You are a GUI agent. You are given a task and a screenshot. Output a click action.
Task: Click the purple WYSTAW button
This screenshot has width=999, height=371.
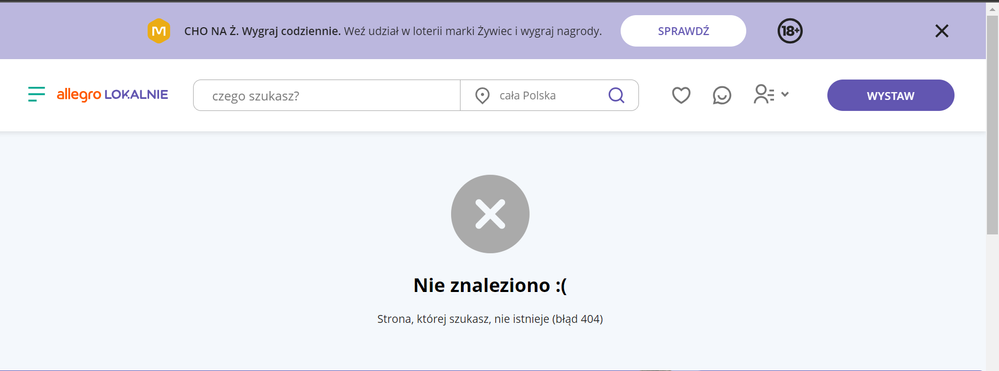[891, 96]
